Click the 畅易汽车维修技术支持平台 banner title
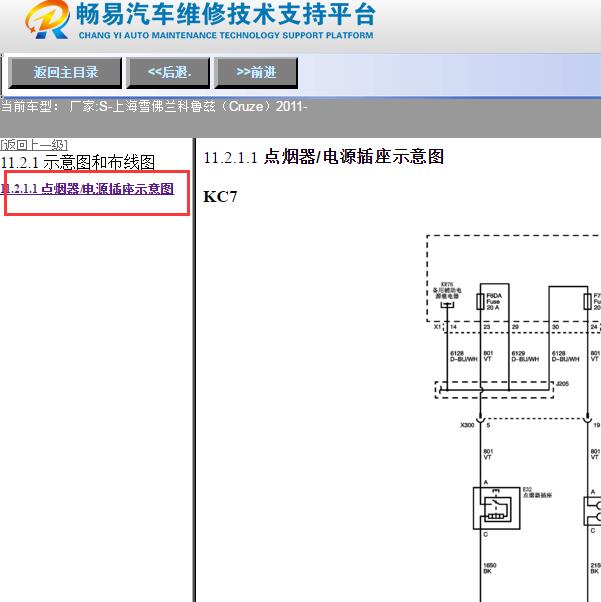Viewport: 601px width, 602px height. [x=226, y=14]
